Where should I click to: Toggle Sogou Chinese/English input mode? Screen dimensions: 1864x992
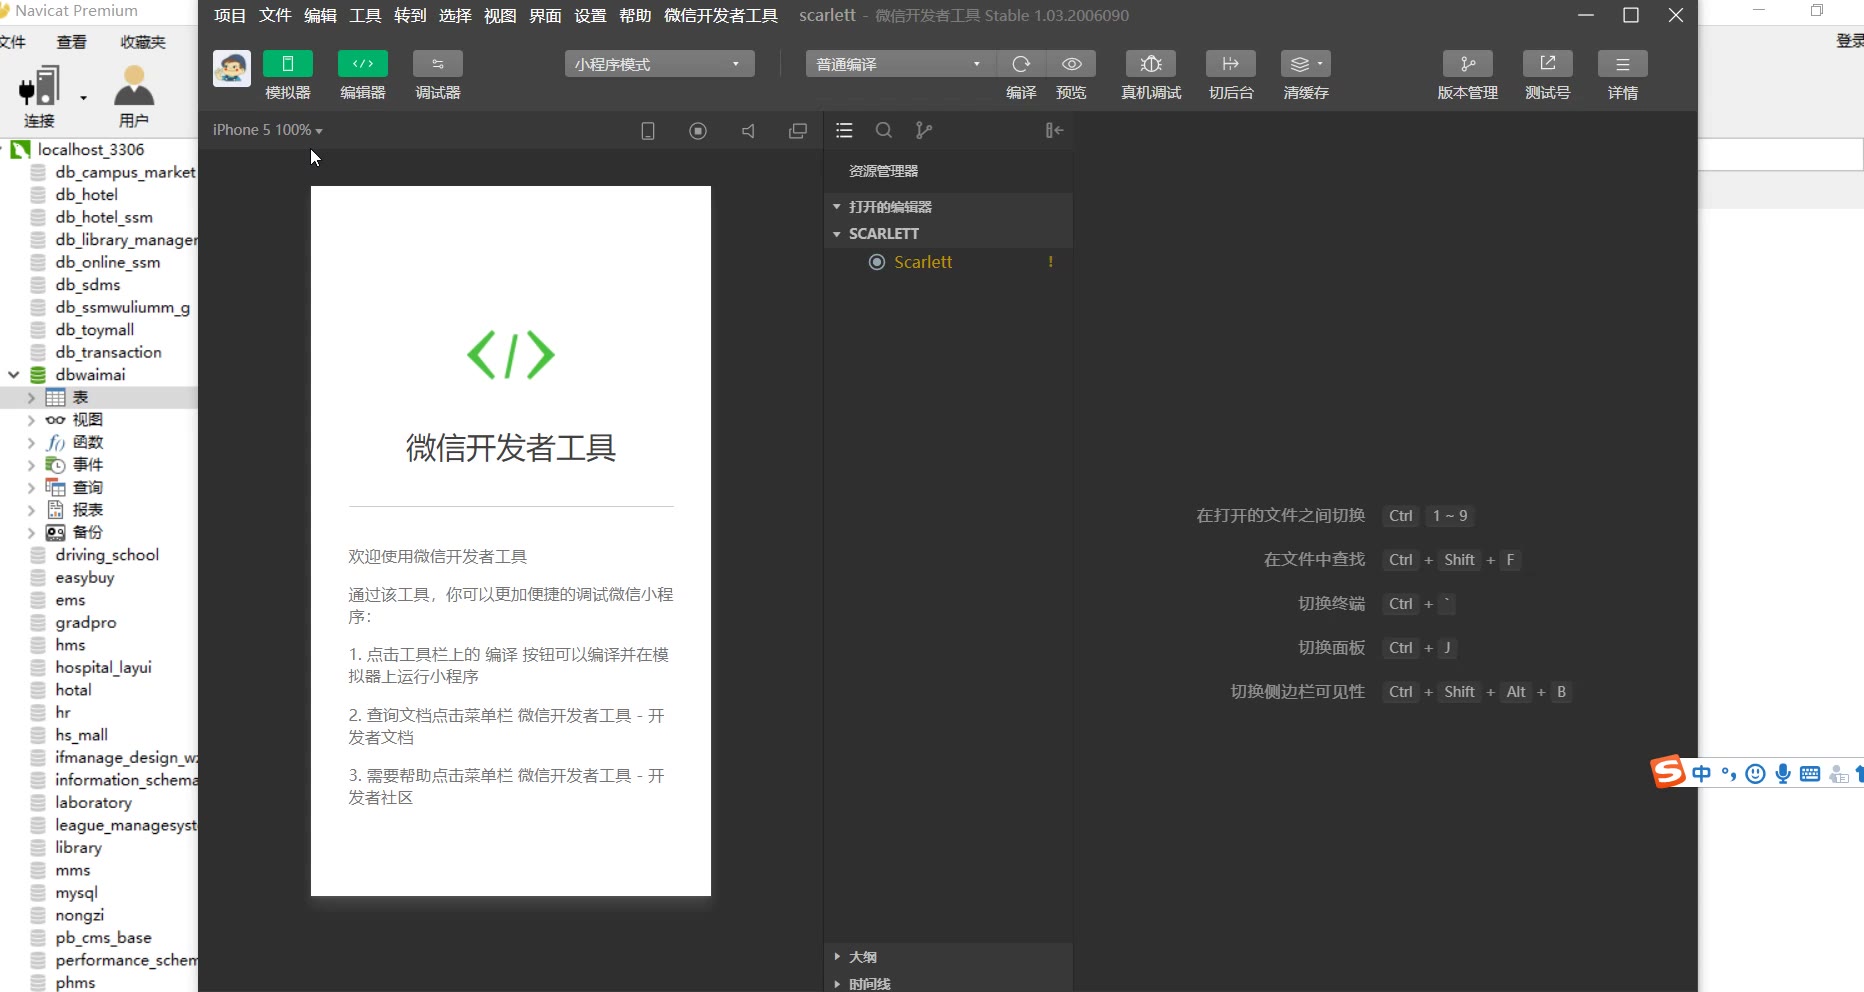click(x=1702, y=773)
